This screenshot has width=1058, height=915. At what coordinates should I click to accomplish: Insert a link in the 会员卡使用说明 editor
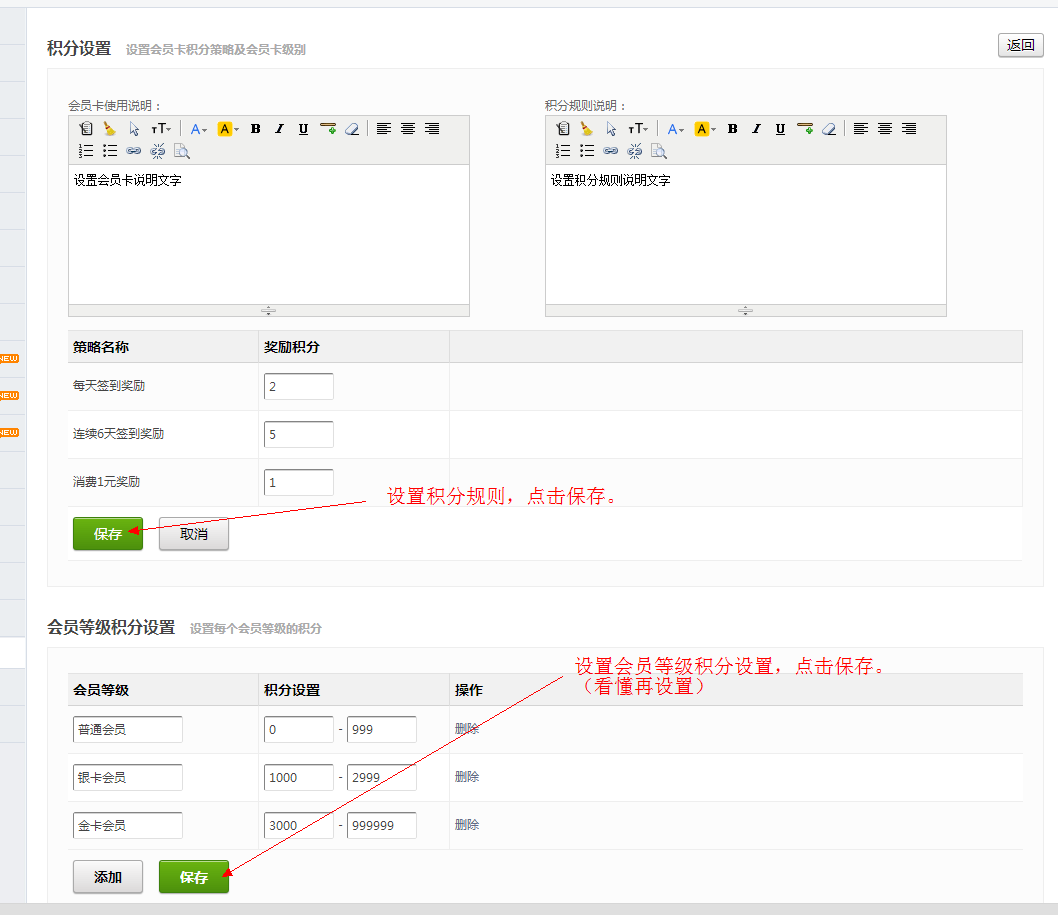coord(134,151)
